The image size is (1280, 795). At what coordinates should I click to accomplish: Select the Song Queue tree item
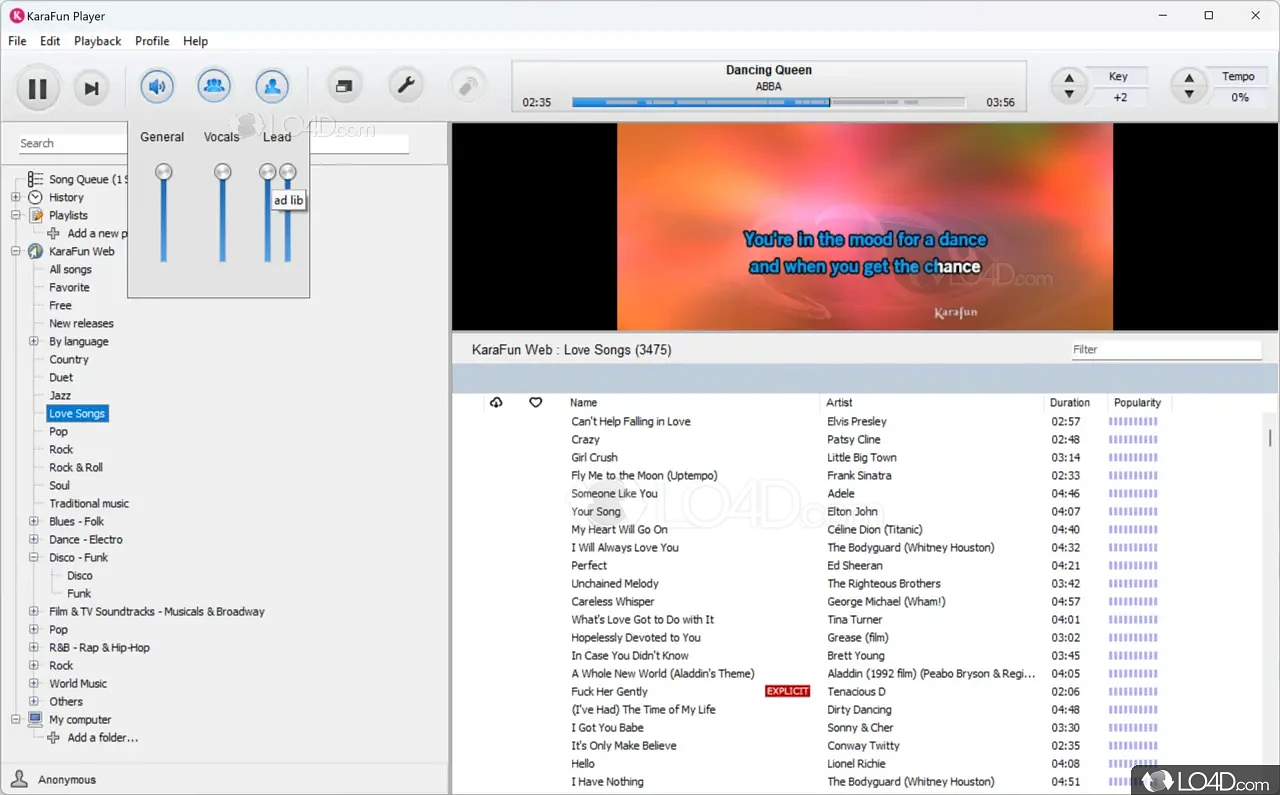(x=88, y=179)
